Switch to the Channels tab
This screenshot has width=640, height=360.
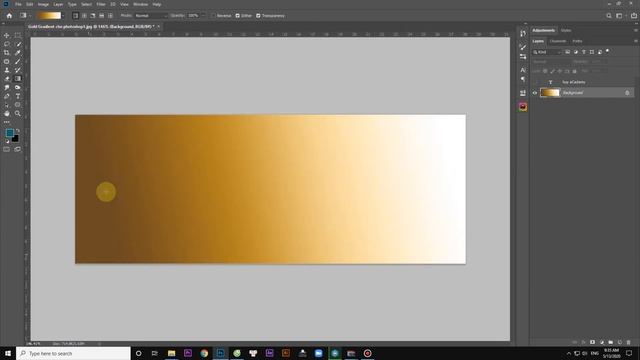(558, 41)
